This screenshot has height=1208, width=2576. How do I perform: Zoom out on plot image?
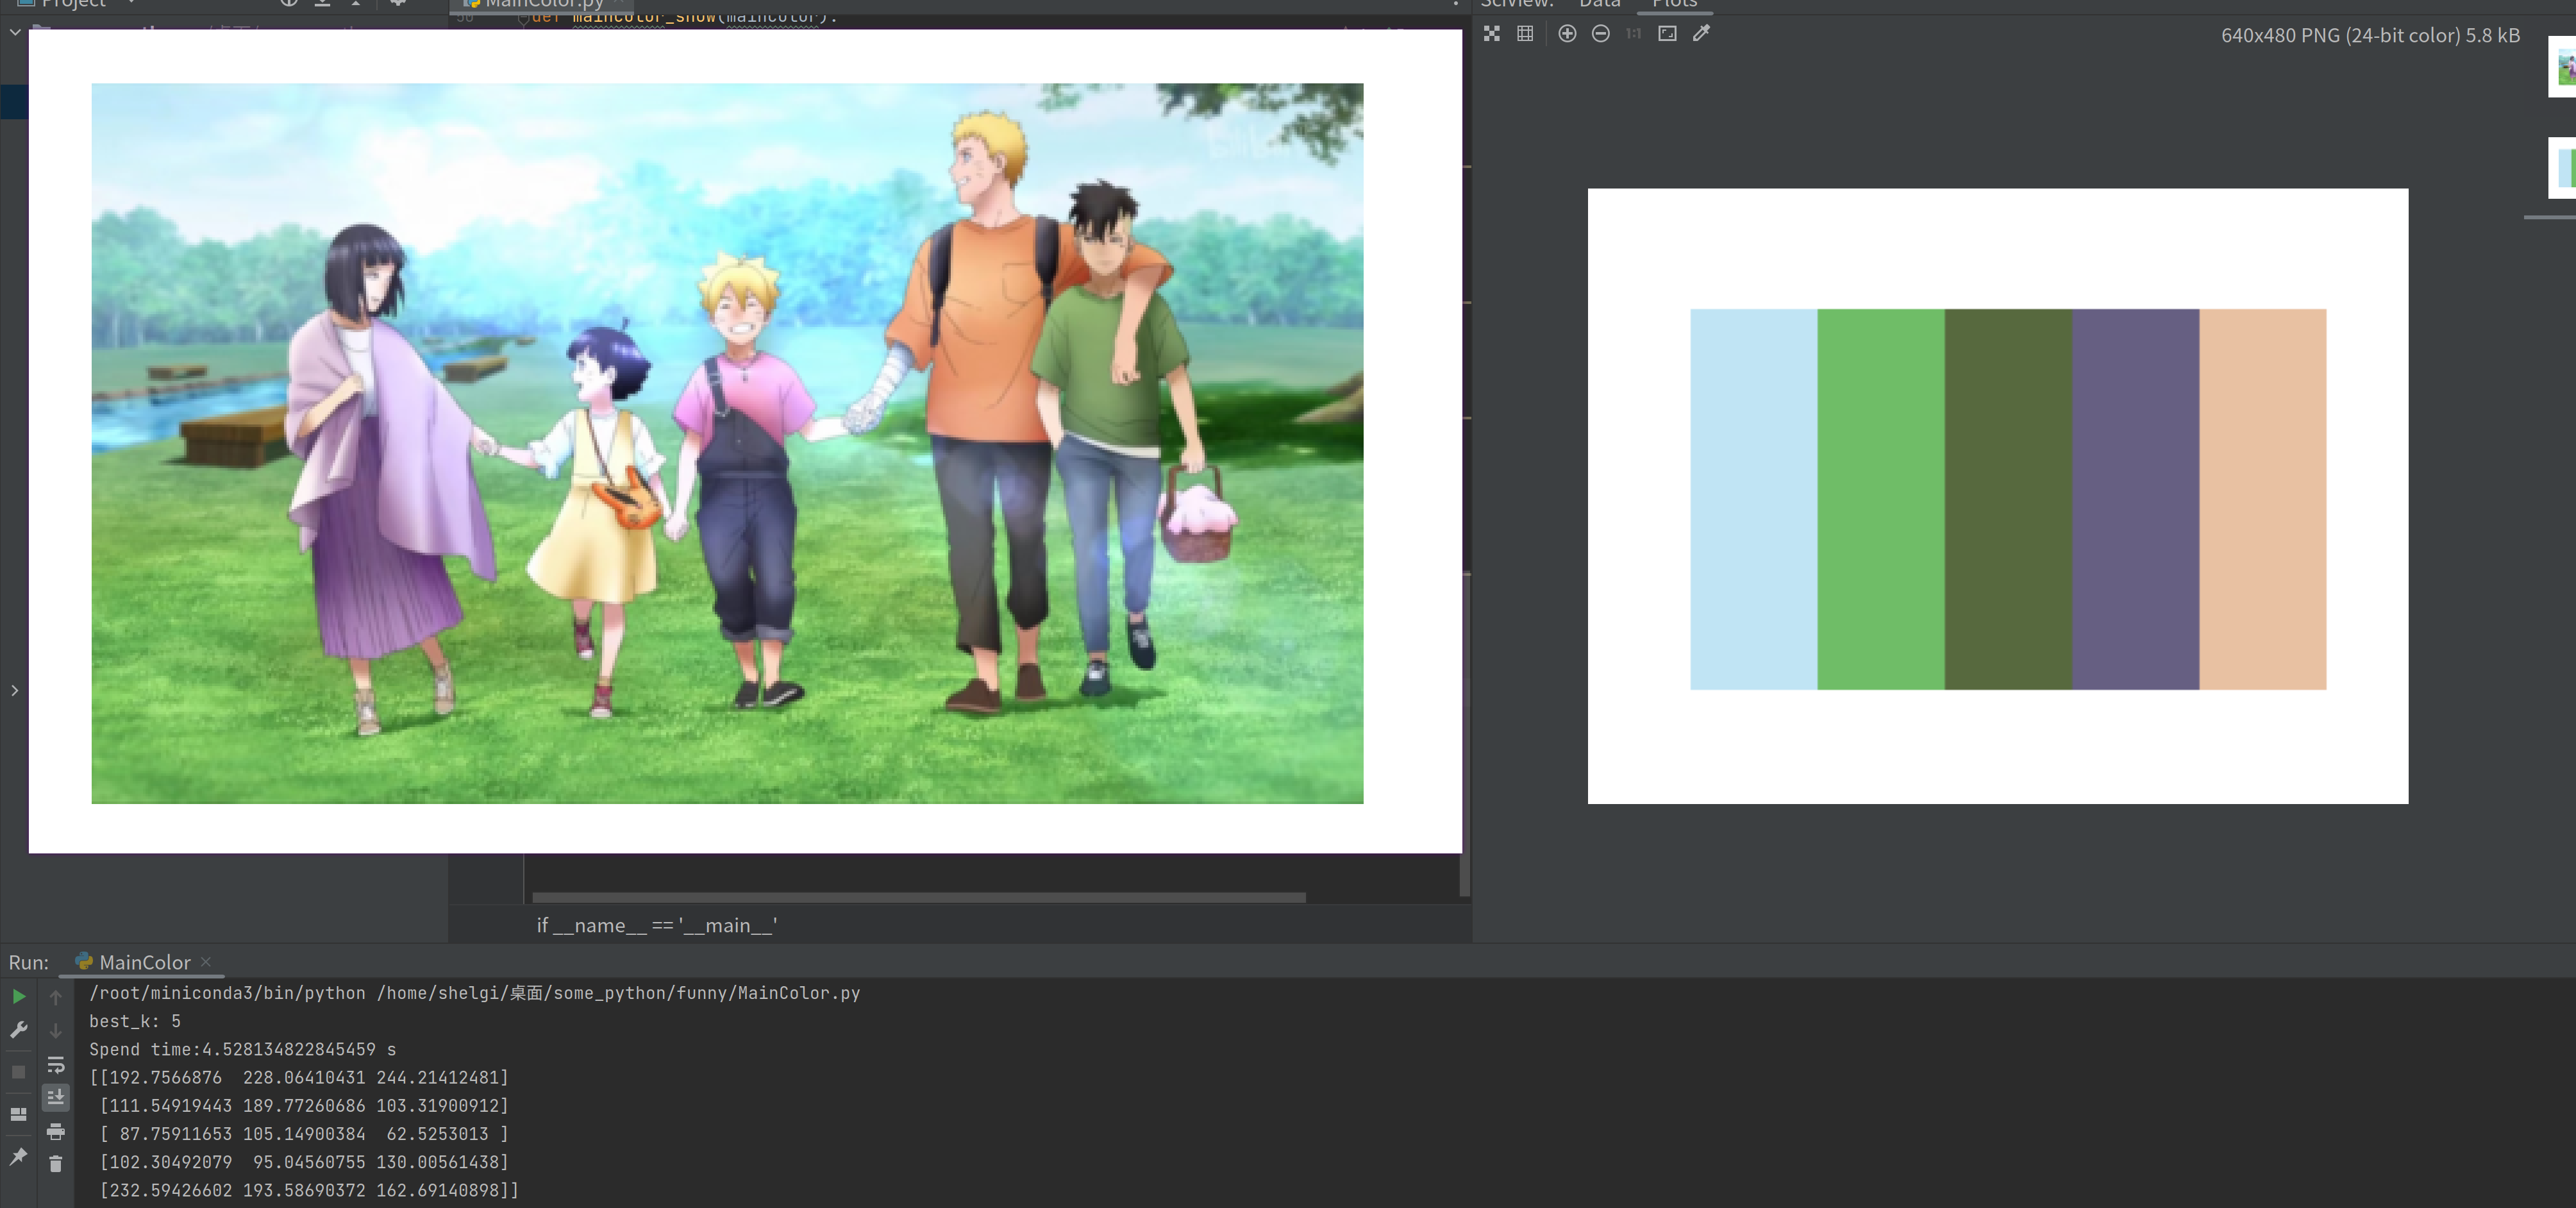[x=1600, y=34]
